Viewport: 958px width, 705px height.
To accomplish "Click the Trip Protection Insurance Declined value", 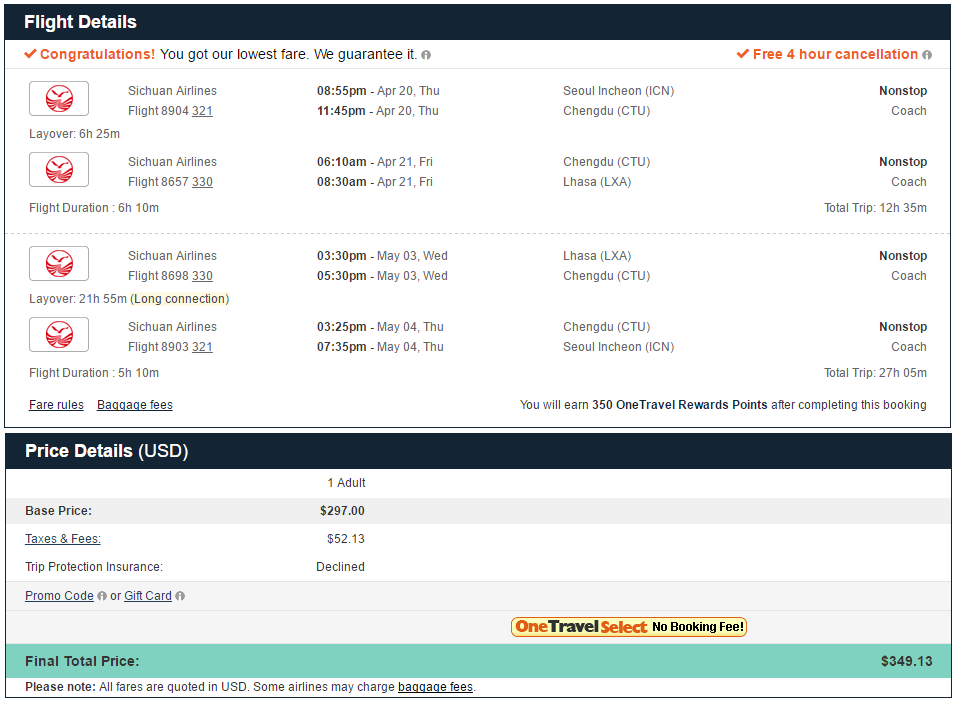I will [x=340, y=567].
